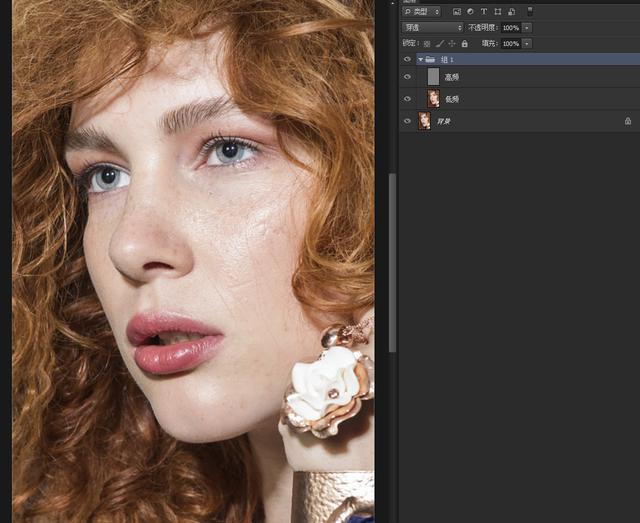Image resolution: width=640 pixels, height=523 pixels.
Task: Toggle visibility of the 低频 layer
Action: [407, 99]
